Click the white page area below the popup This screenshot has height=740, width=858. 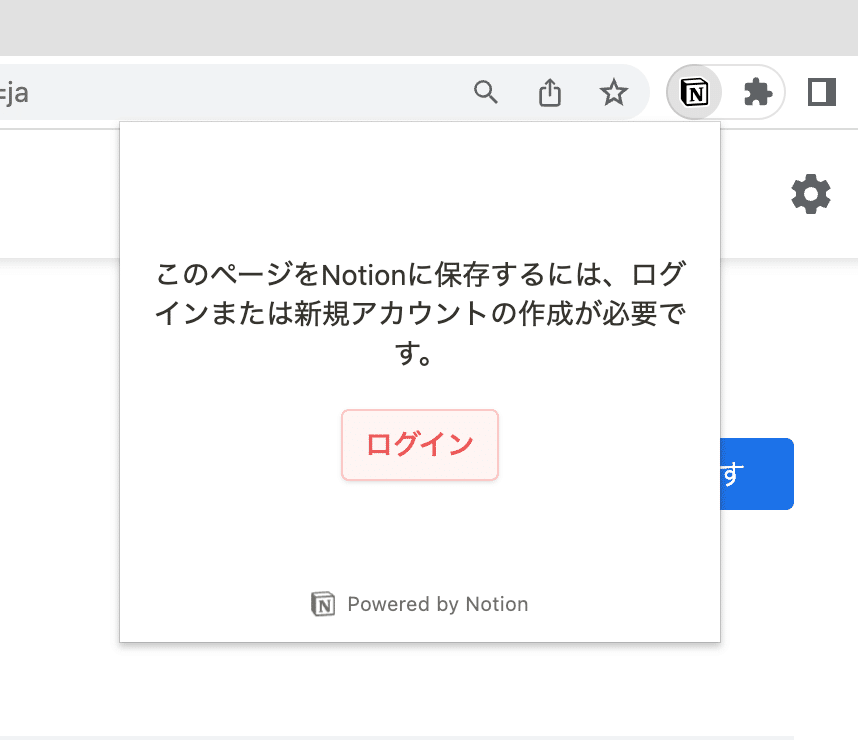pyautogui.click(x=420, y=690)
